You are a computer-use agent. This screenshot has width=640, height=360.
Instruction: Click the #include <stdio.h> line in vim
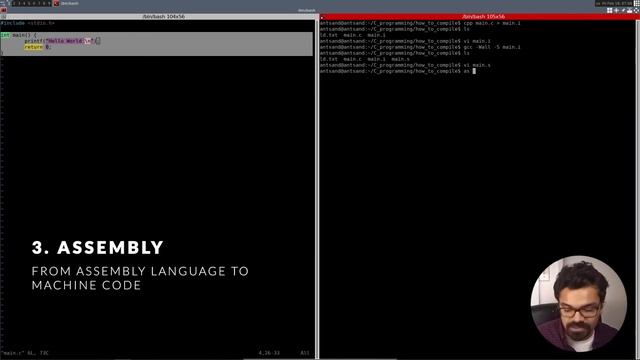[28, 23]
